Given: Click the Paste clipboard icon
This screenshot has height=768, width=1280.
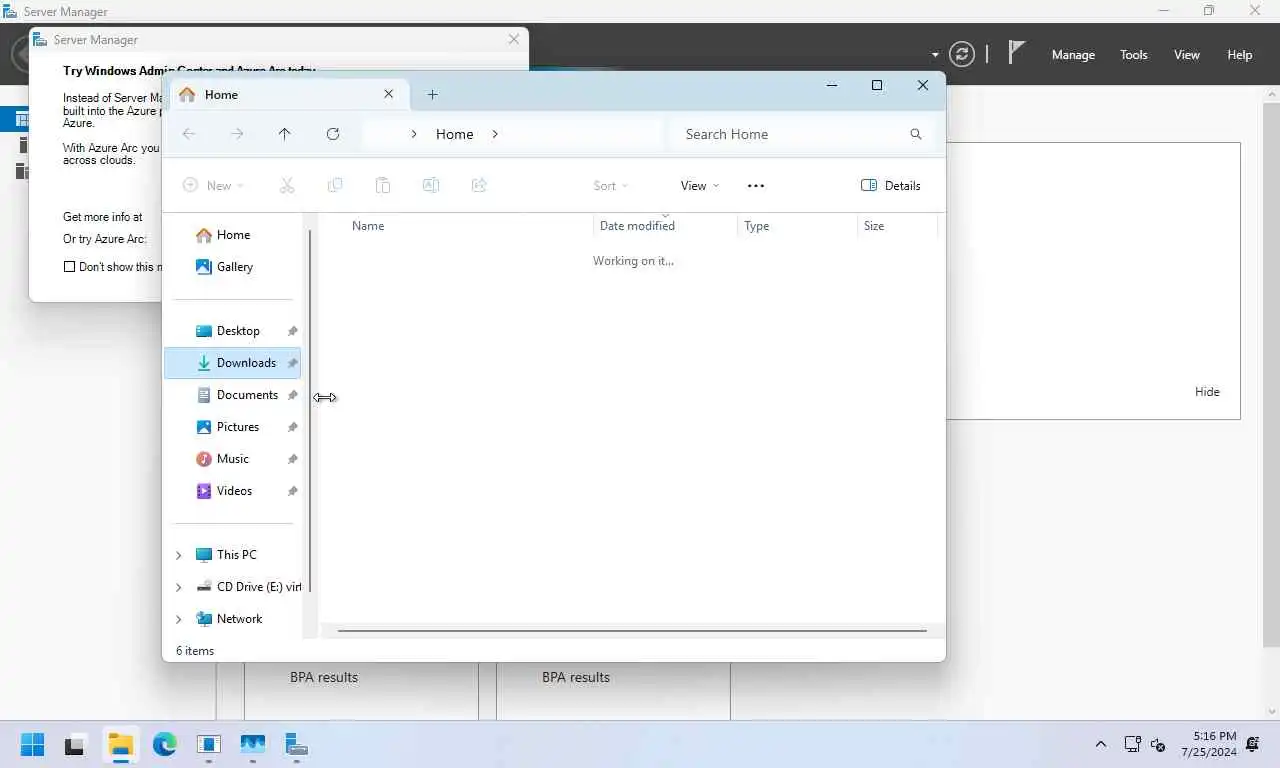Looking at the screenshot, I should tap(383, 185).
